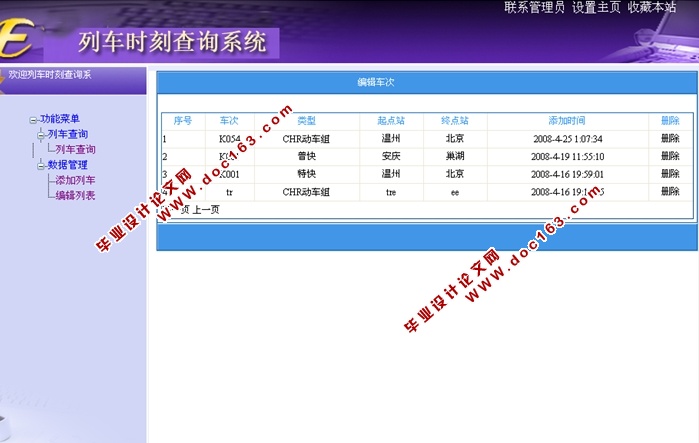Delete the 安庆 to 巢湖 row
The height and width of the screenshot is (443, 699).
pos(670,156)
